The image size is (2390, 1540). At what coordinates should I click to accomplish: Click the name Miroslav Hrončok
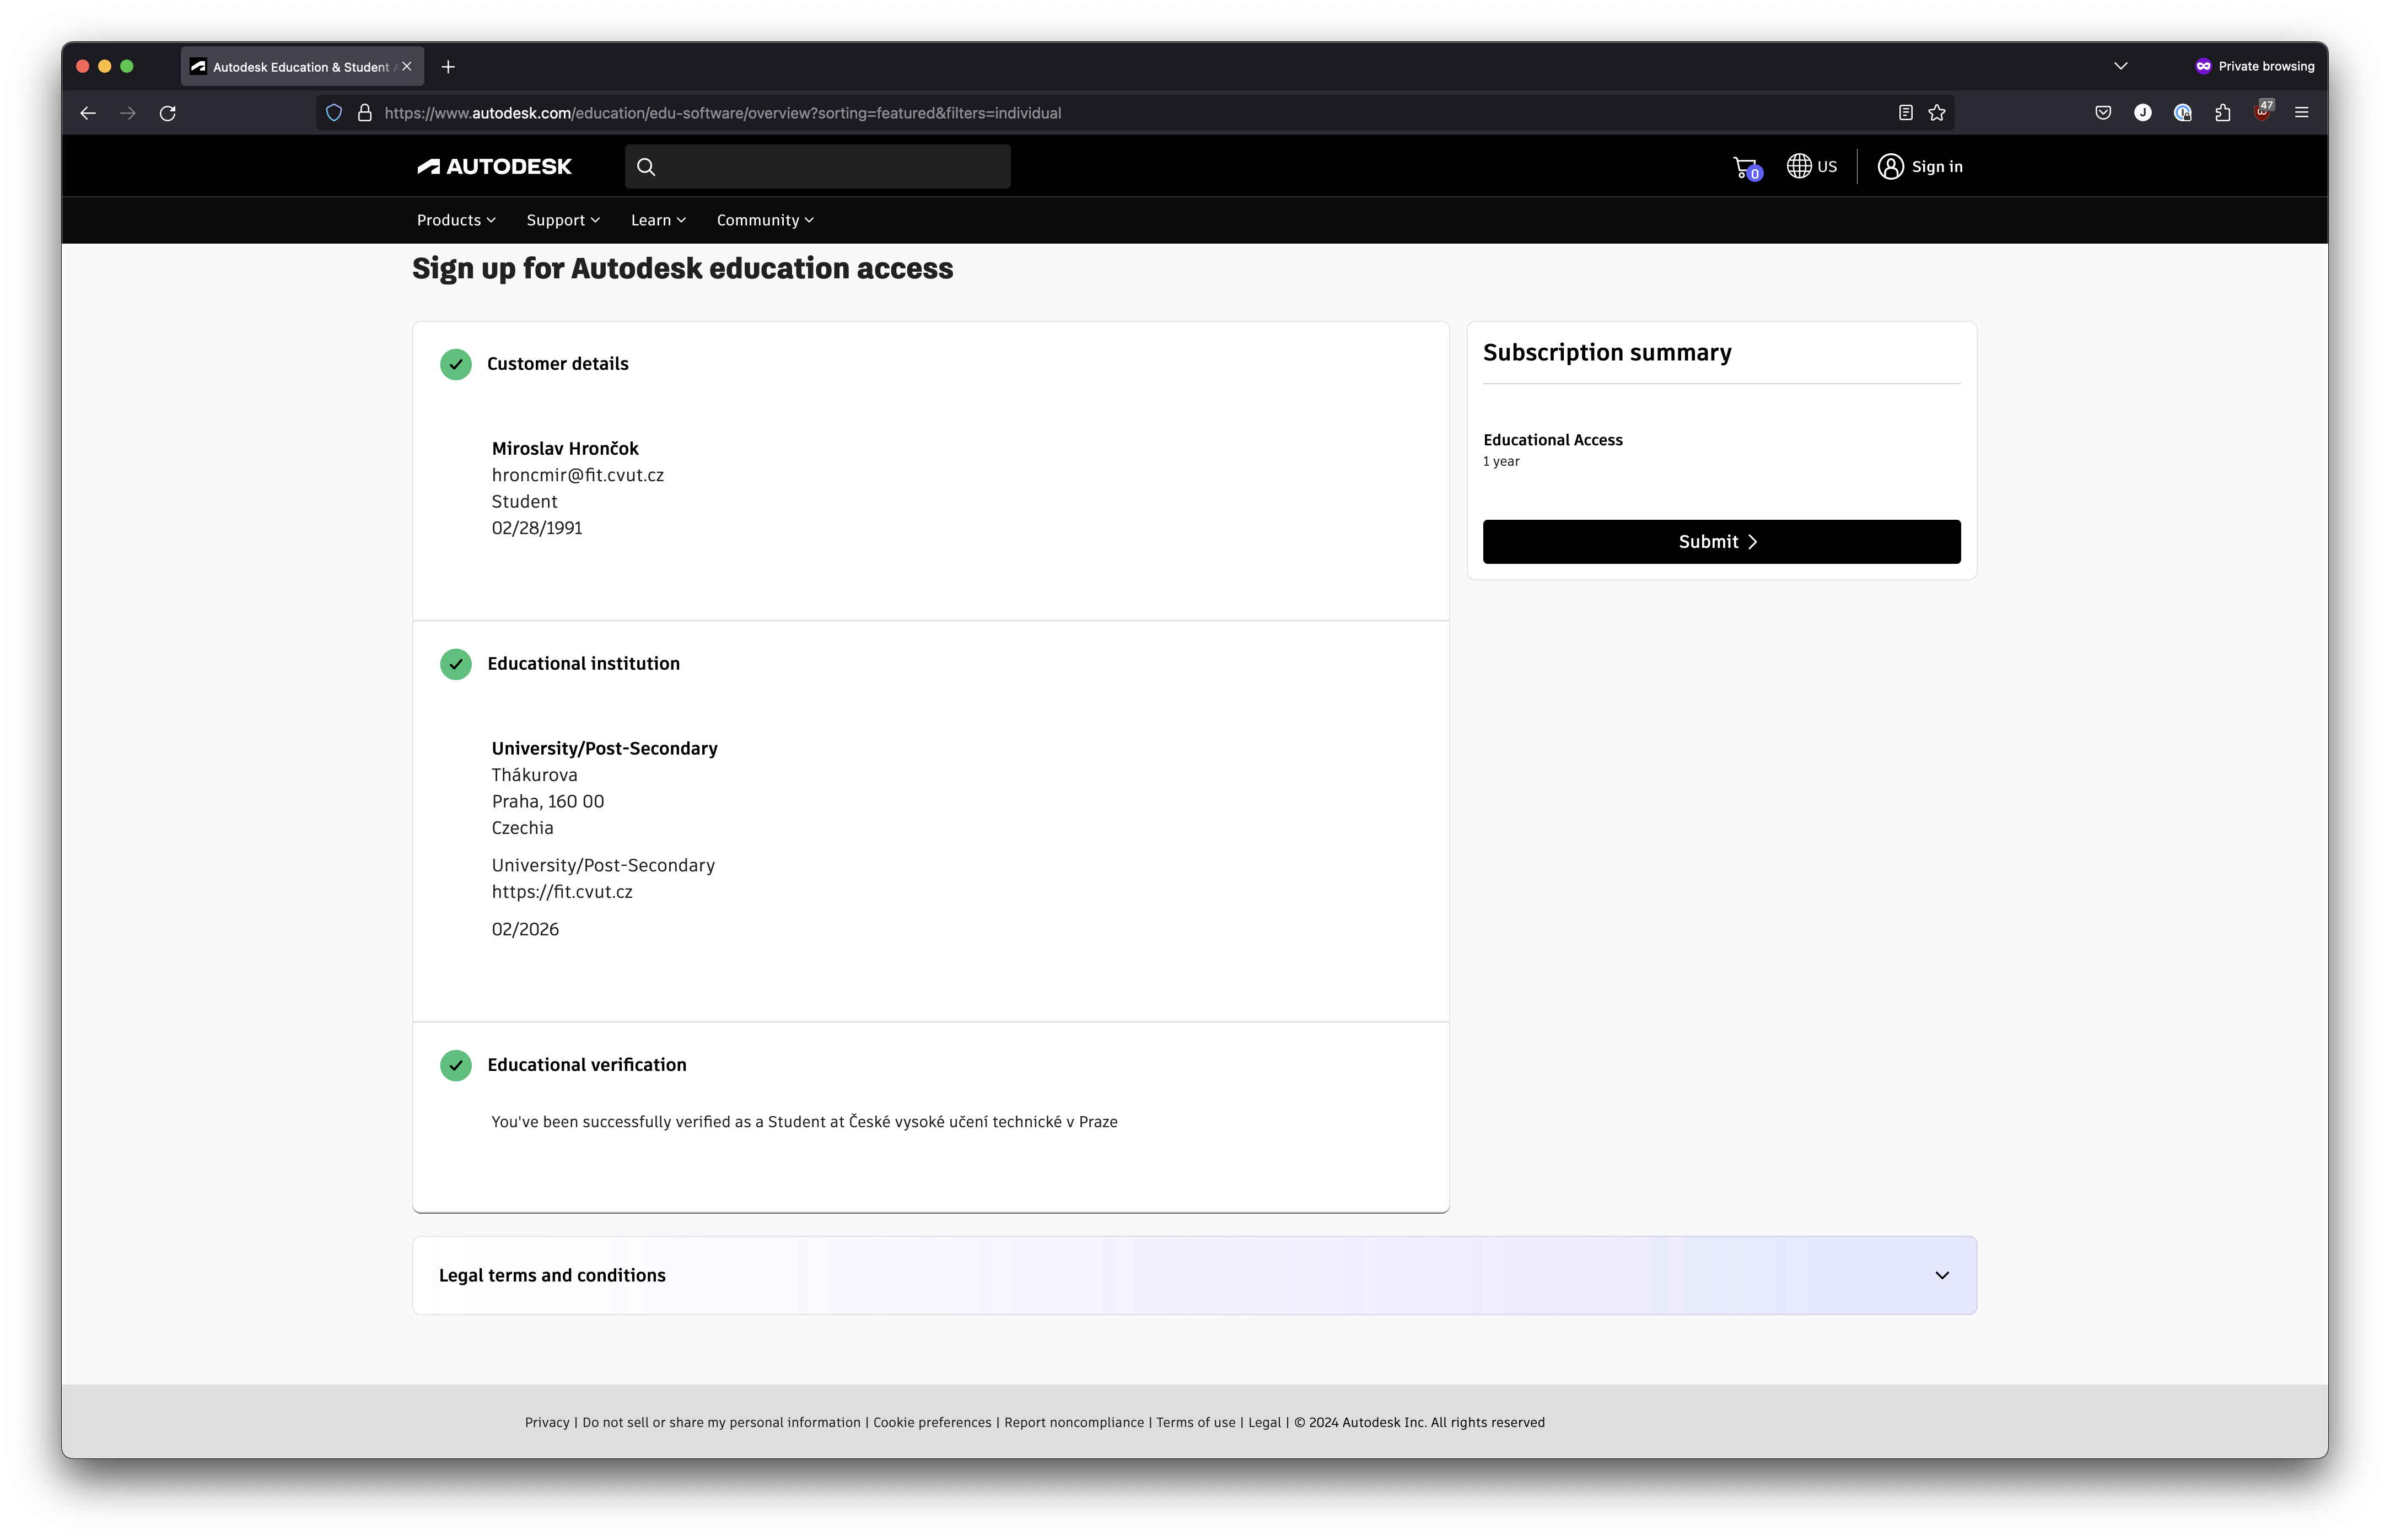[x=565, y=449]
